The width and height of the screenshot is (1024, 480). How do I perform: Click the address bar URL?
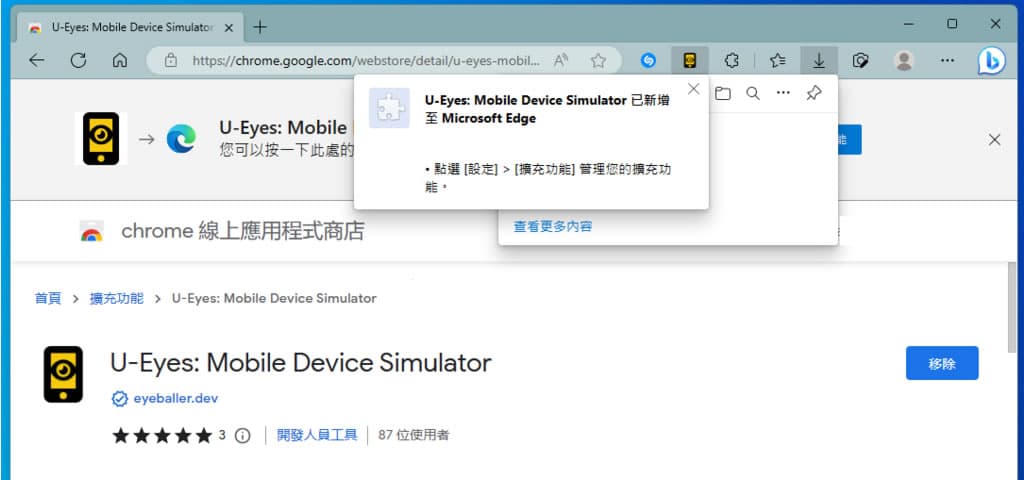pyautogui.click(x=366, y=61)
